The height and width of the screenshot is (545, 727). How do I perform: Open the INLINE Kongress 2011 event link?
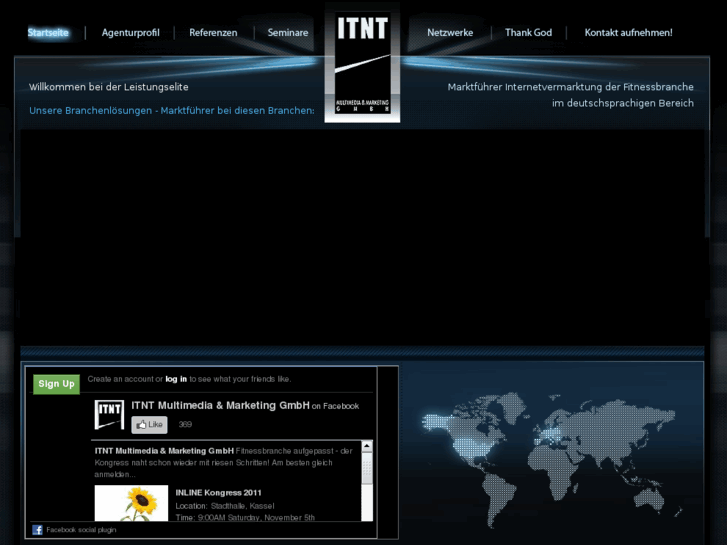pyautogui.click(x=218, y=493)
